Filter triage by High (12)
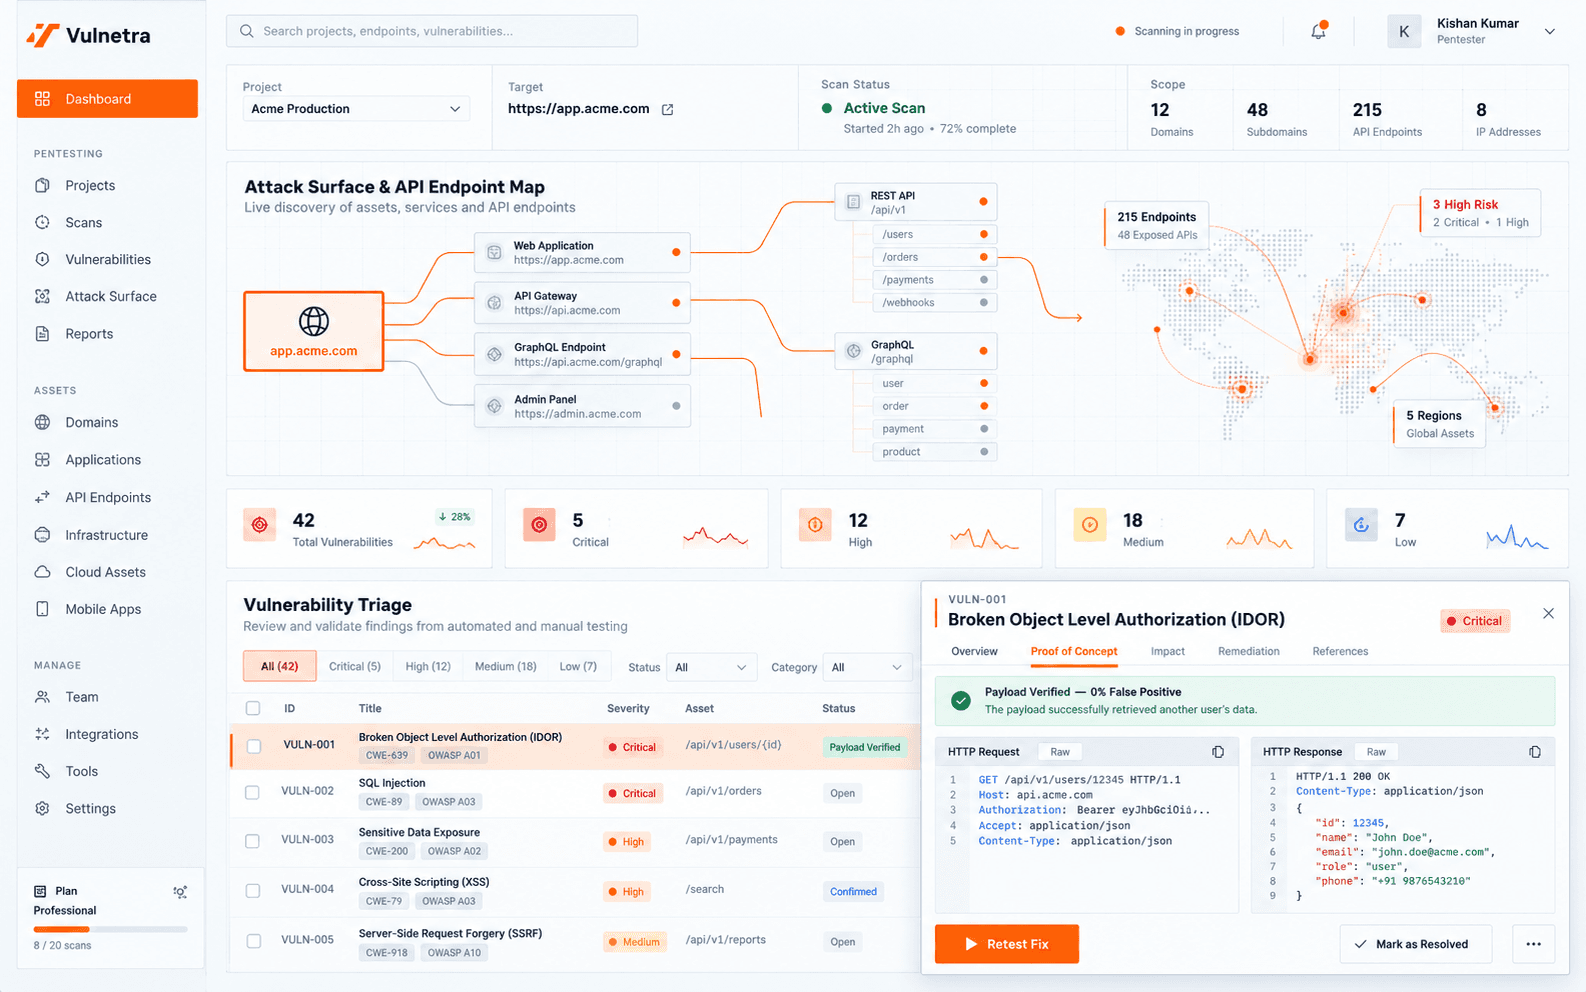This screenshot has height=992, width=1586. [428, 666]
